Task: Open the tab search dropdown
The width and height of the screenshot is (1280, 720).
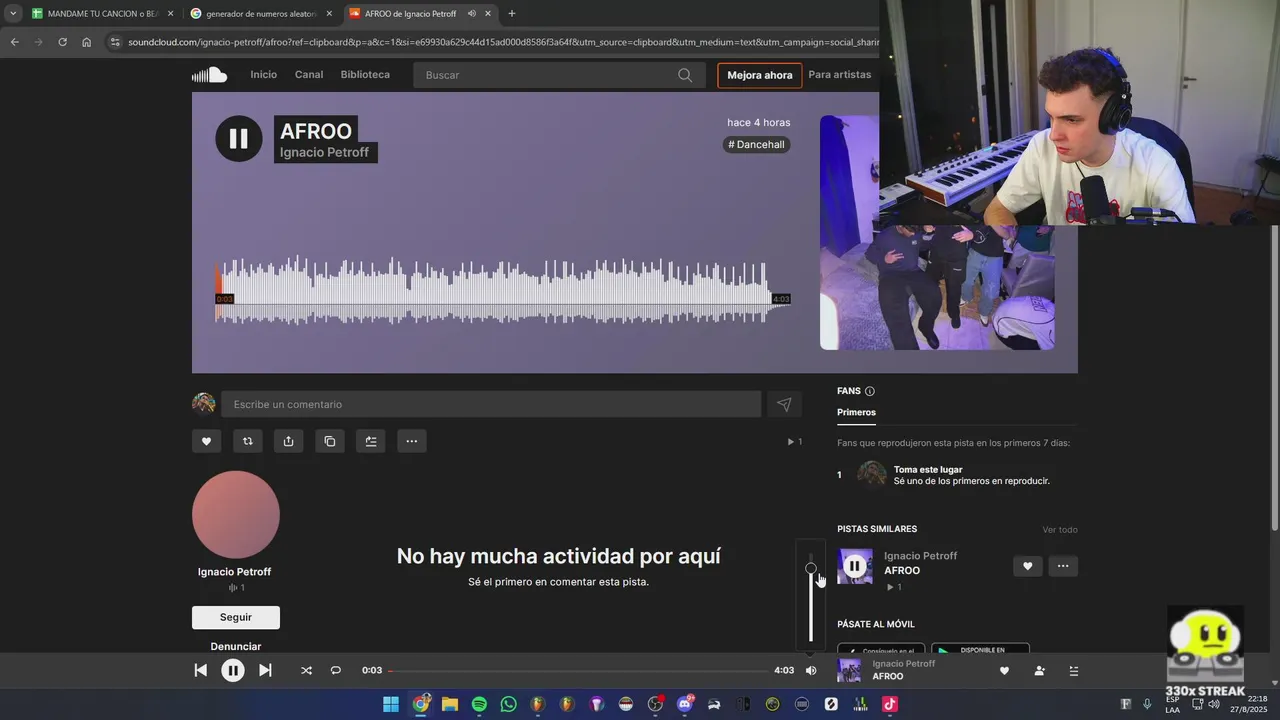Action: click(x=13, y=14)
